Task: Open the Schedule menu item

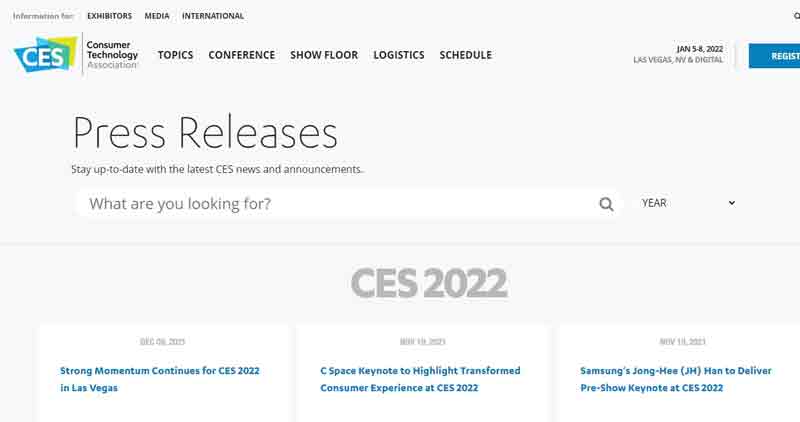Action: [x=466, y=55]
